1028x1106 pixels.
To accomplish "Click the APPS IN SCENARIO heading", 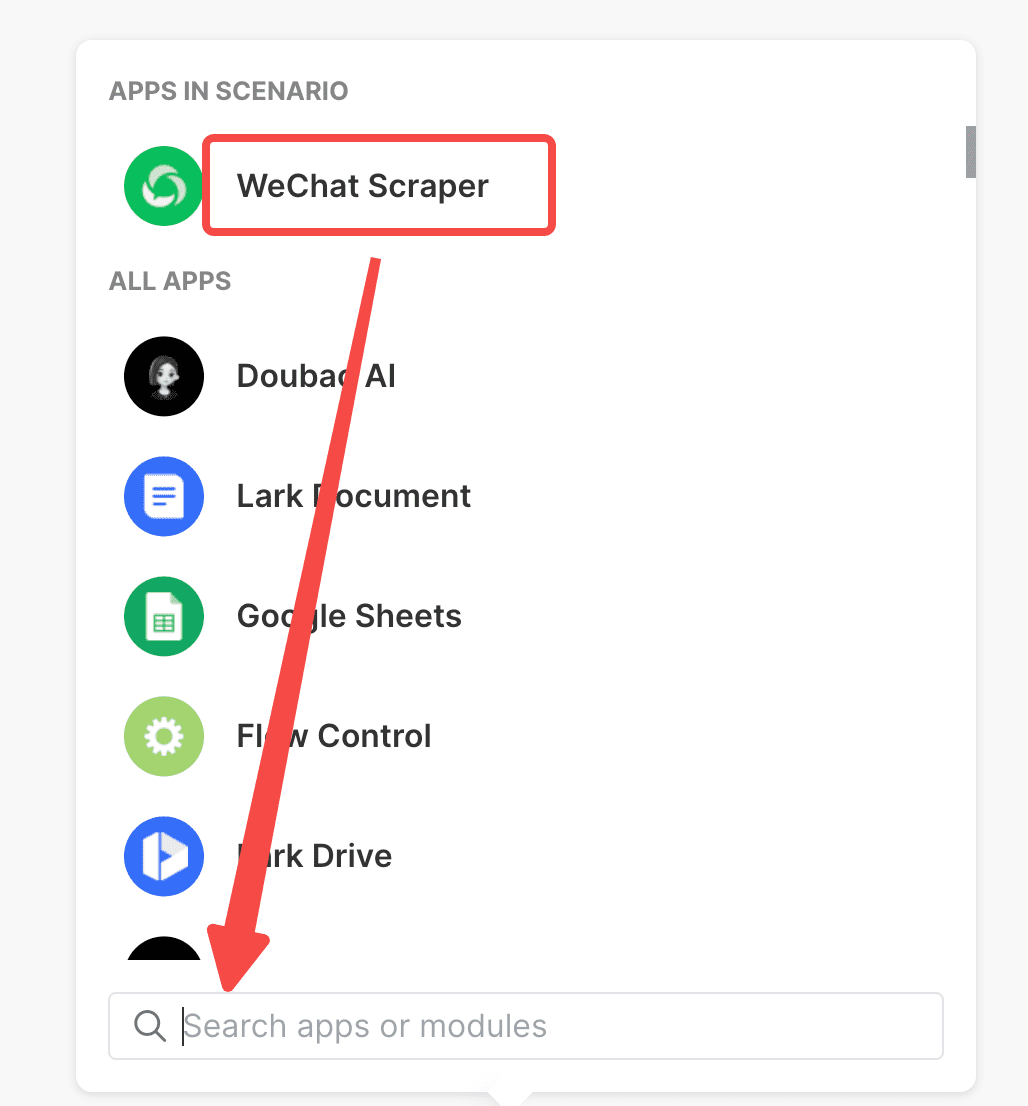I will (x=229, y=91).
